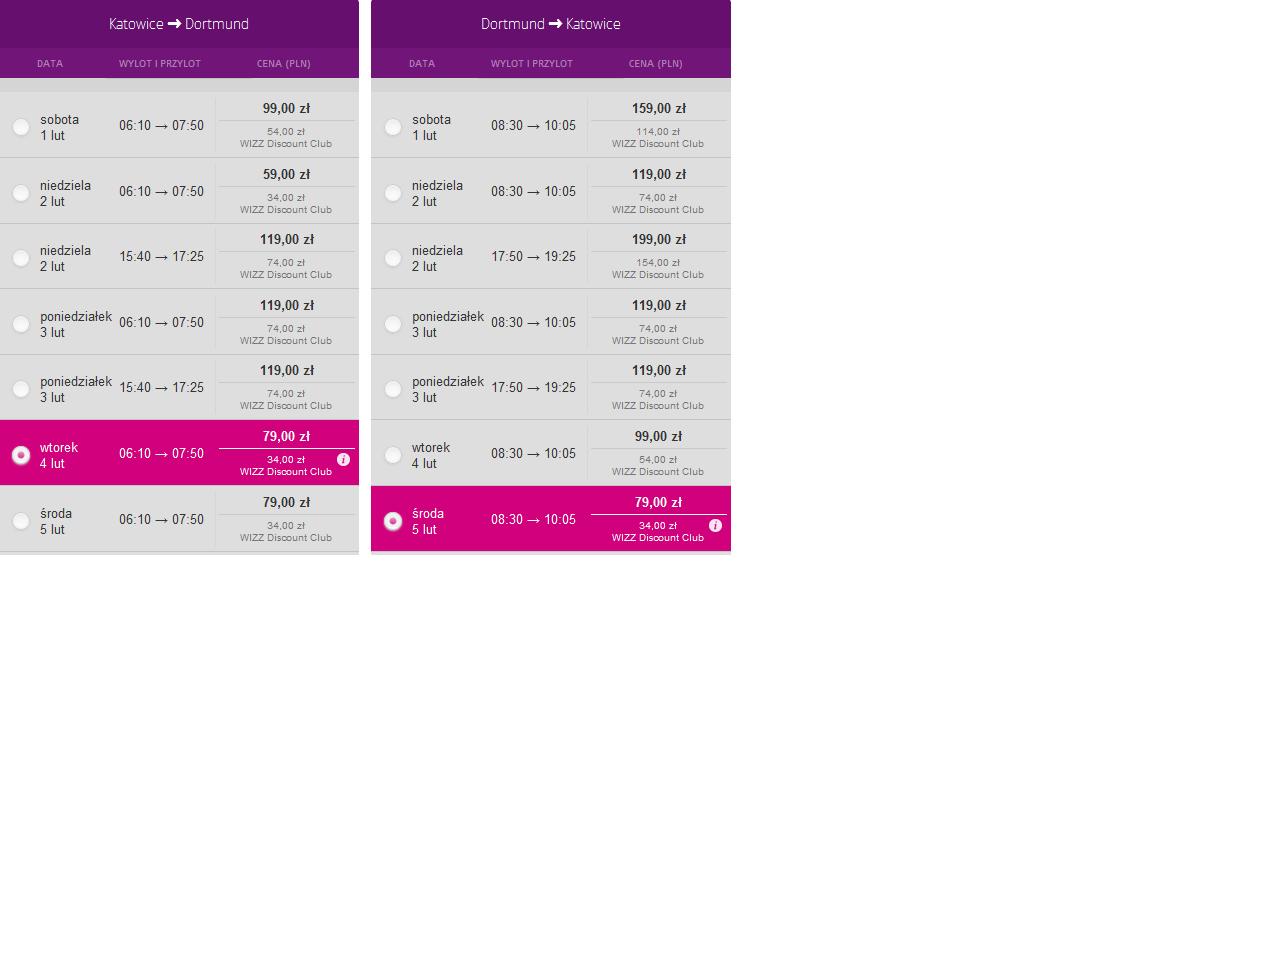Click WYLOT I PRZYLOT header in Katowice–Dortmund table
Viewport: 1277px width, 958px height.
(x=160, y=63)
